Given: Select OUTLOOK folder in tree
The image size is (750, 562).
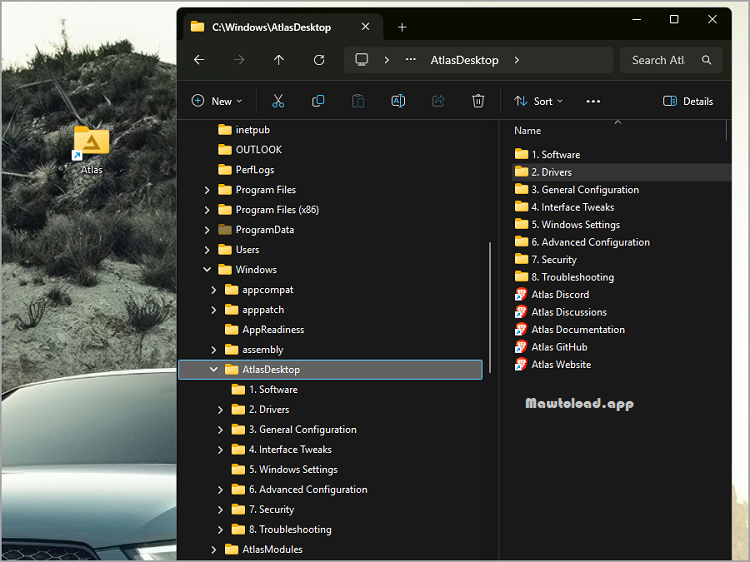Looking at the screenshot, I should click(250, 150).
